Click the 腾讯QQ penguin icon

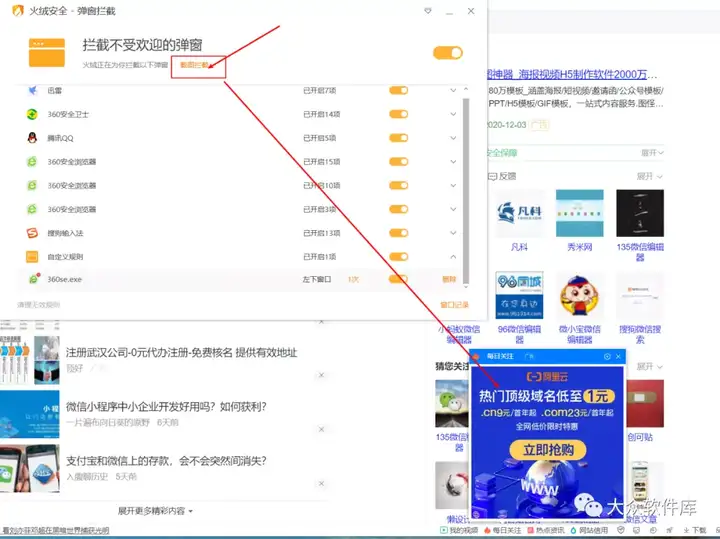pyautogui.click(x=32, y=138)
